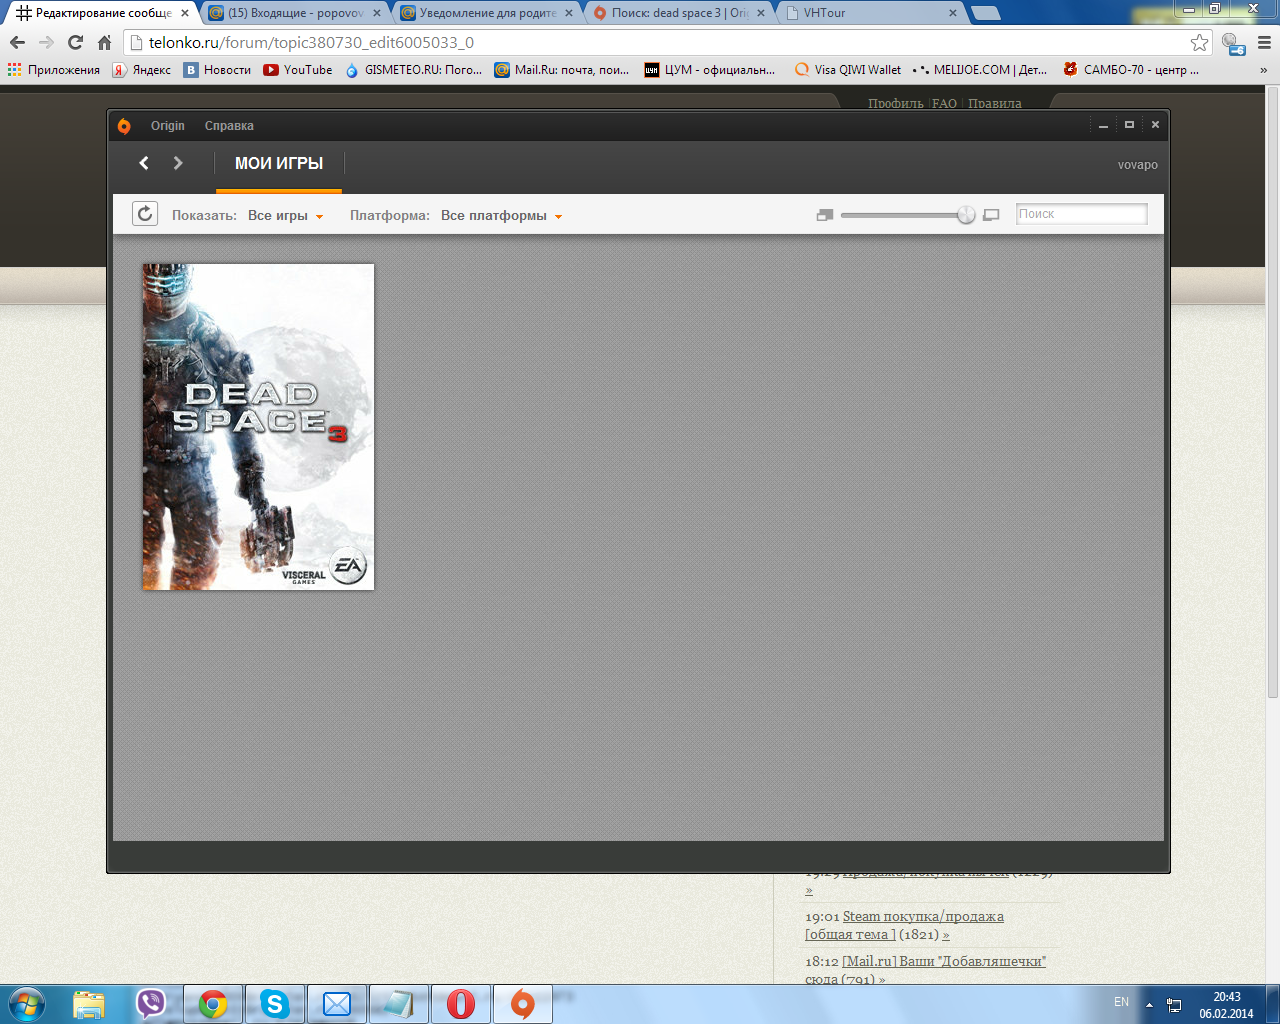Click the refresh games list icon

pos(145,214)
